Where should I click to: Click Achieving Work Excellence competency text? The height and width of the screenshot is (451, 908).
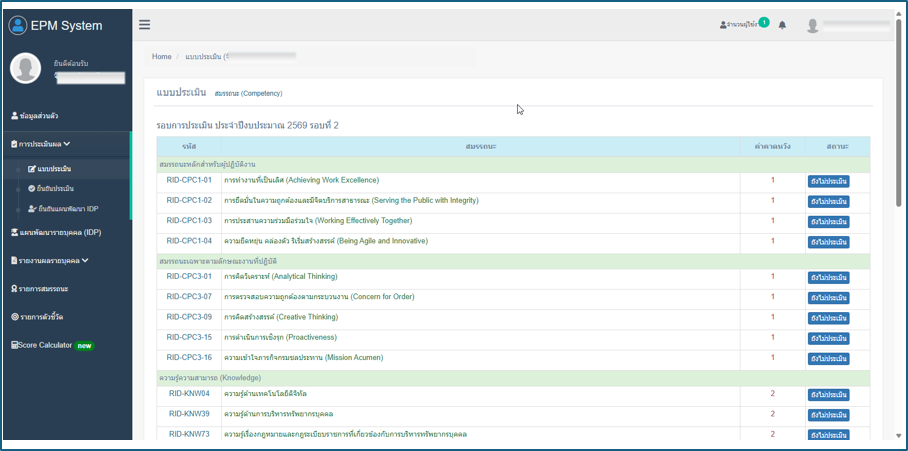[301, 180]
